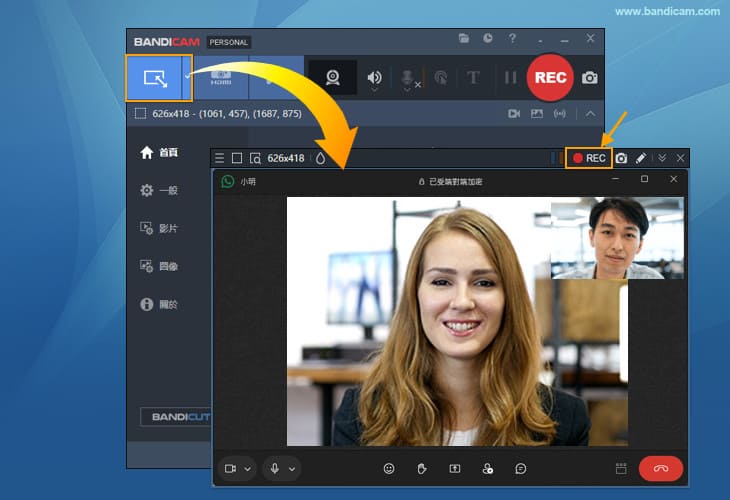Viewport: 730px width, 500px height.
Task: Toggle the mouse click effect option
Action: (440, 77)
